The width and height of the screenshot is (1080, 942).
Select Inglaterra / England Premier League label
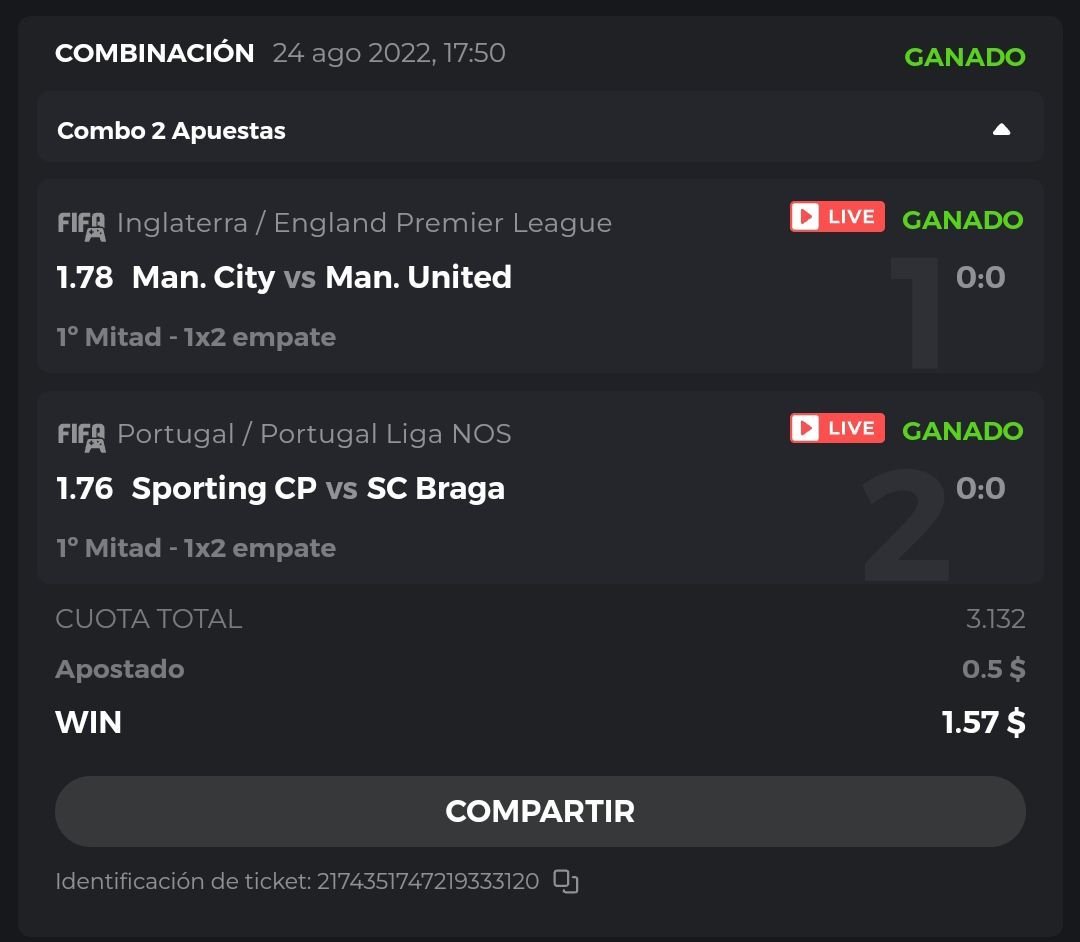364,223
